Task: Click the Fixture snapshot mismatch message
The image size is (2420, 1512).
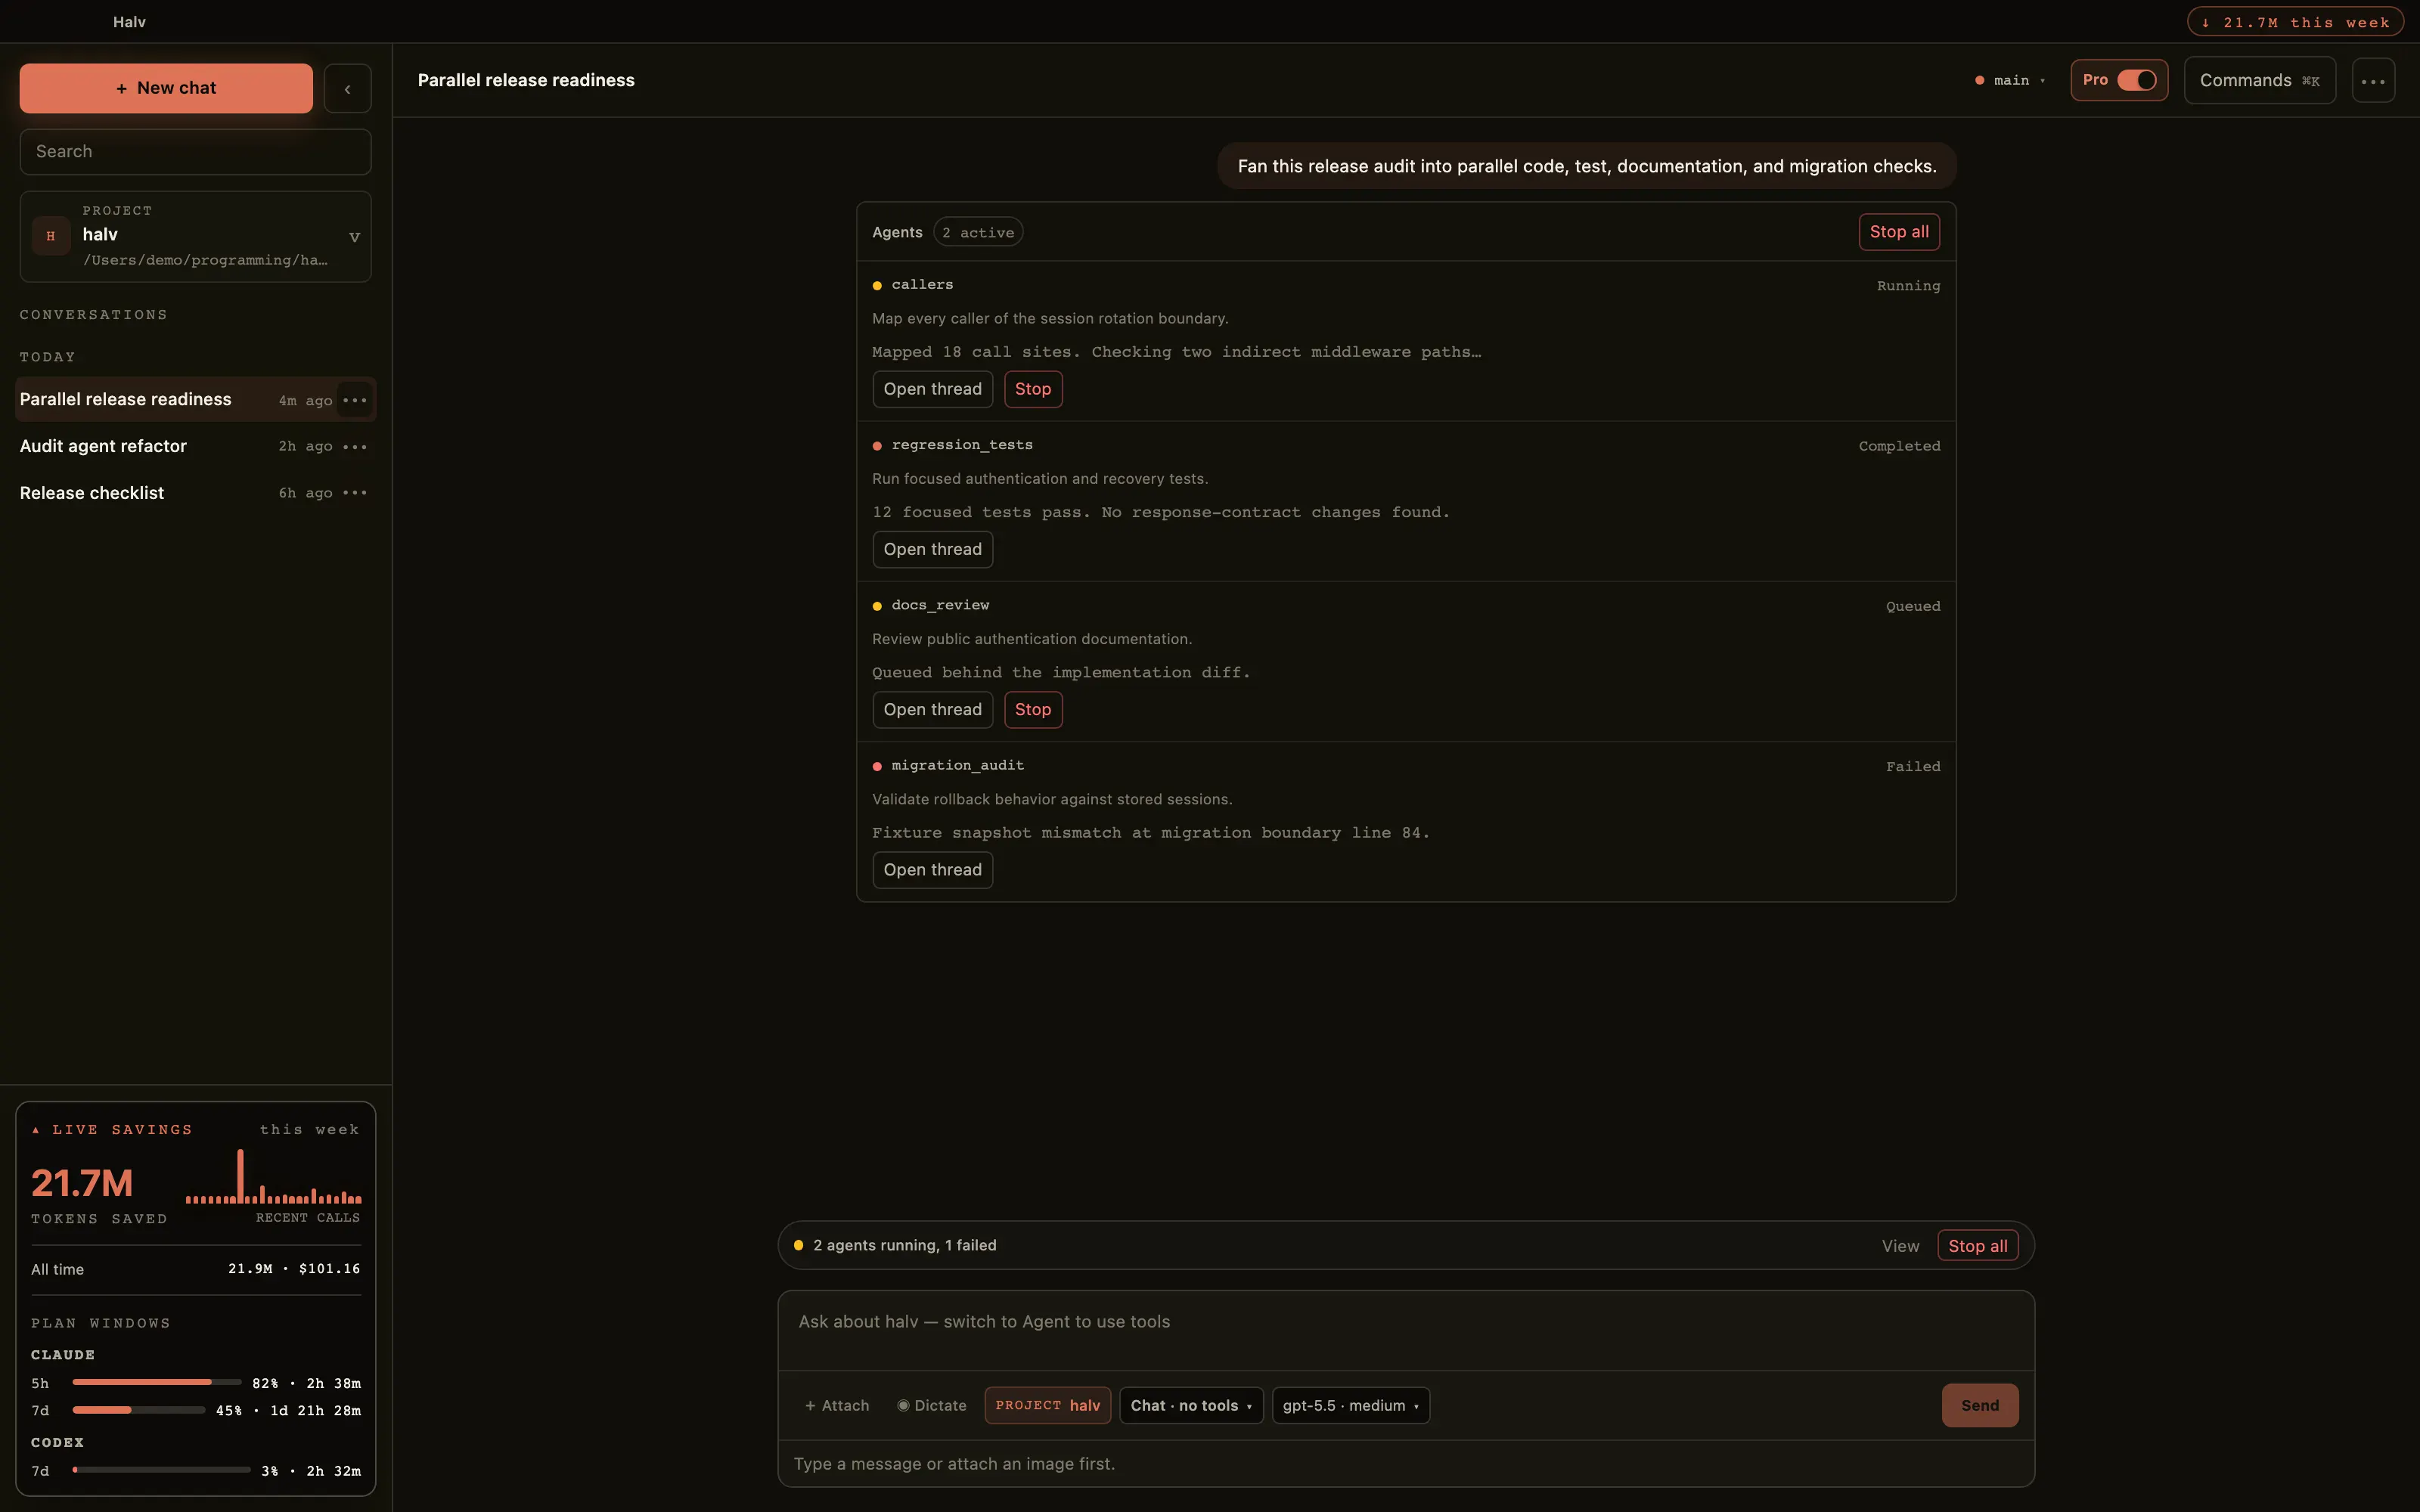Action: click(1150, 833)
